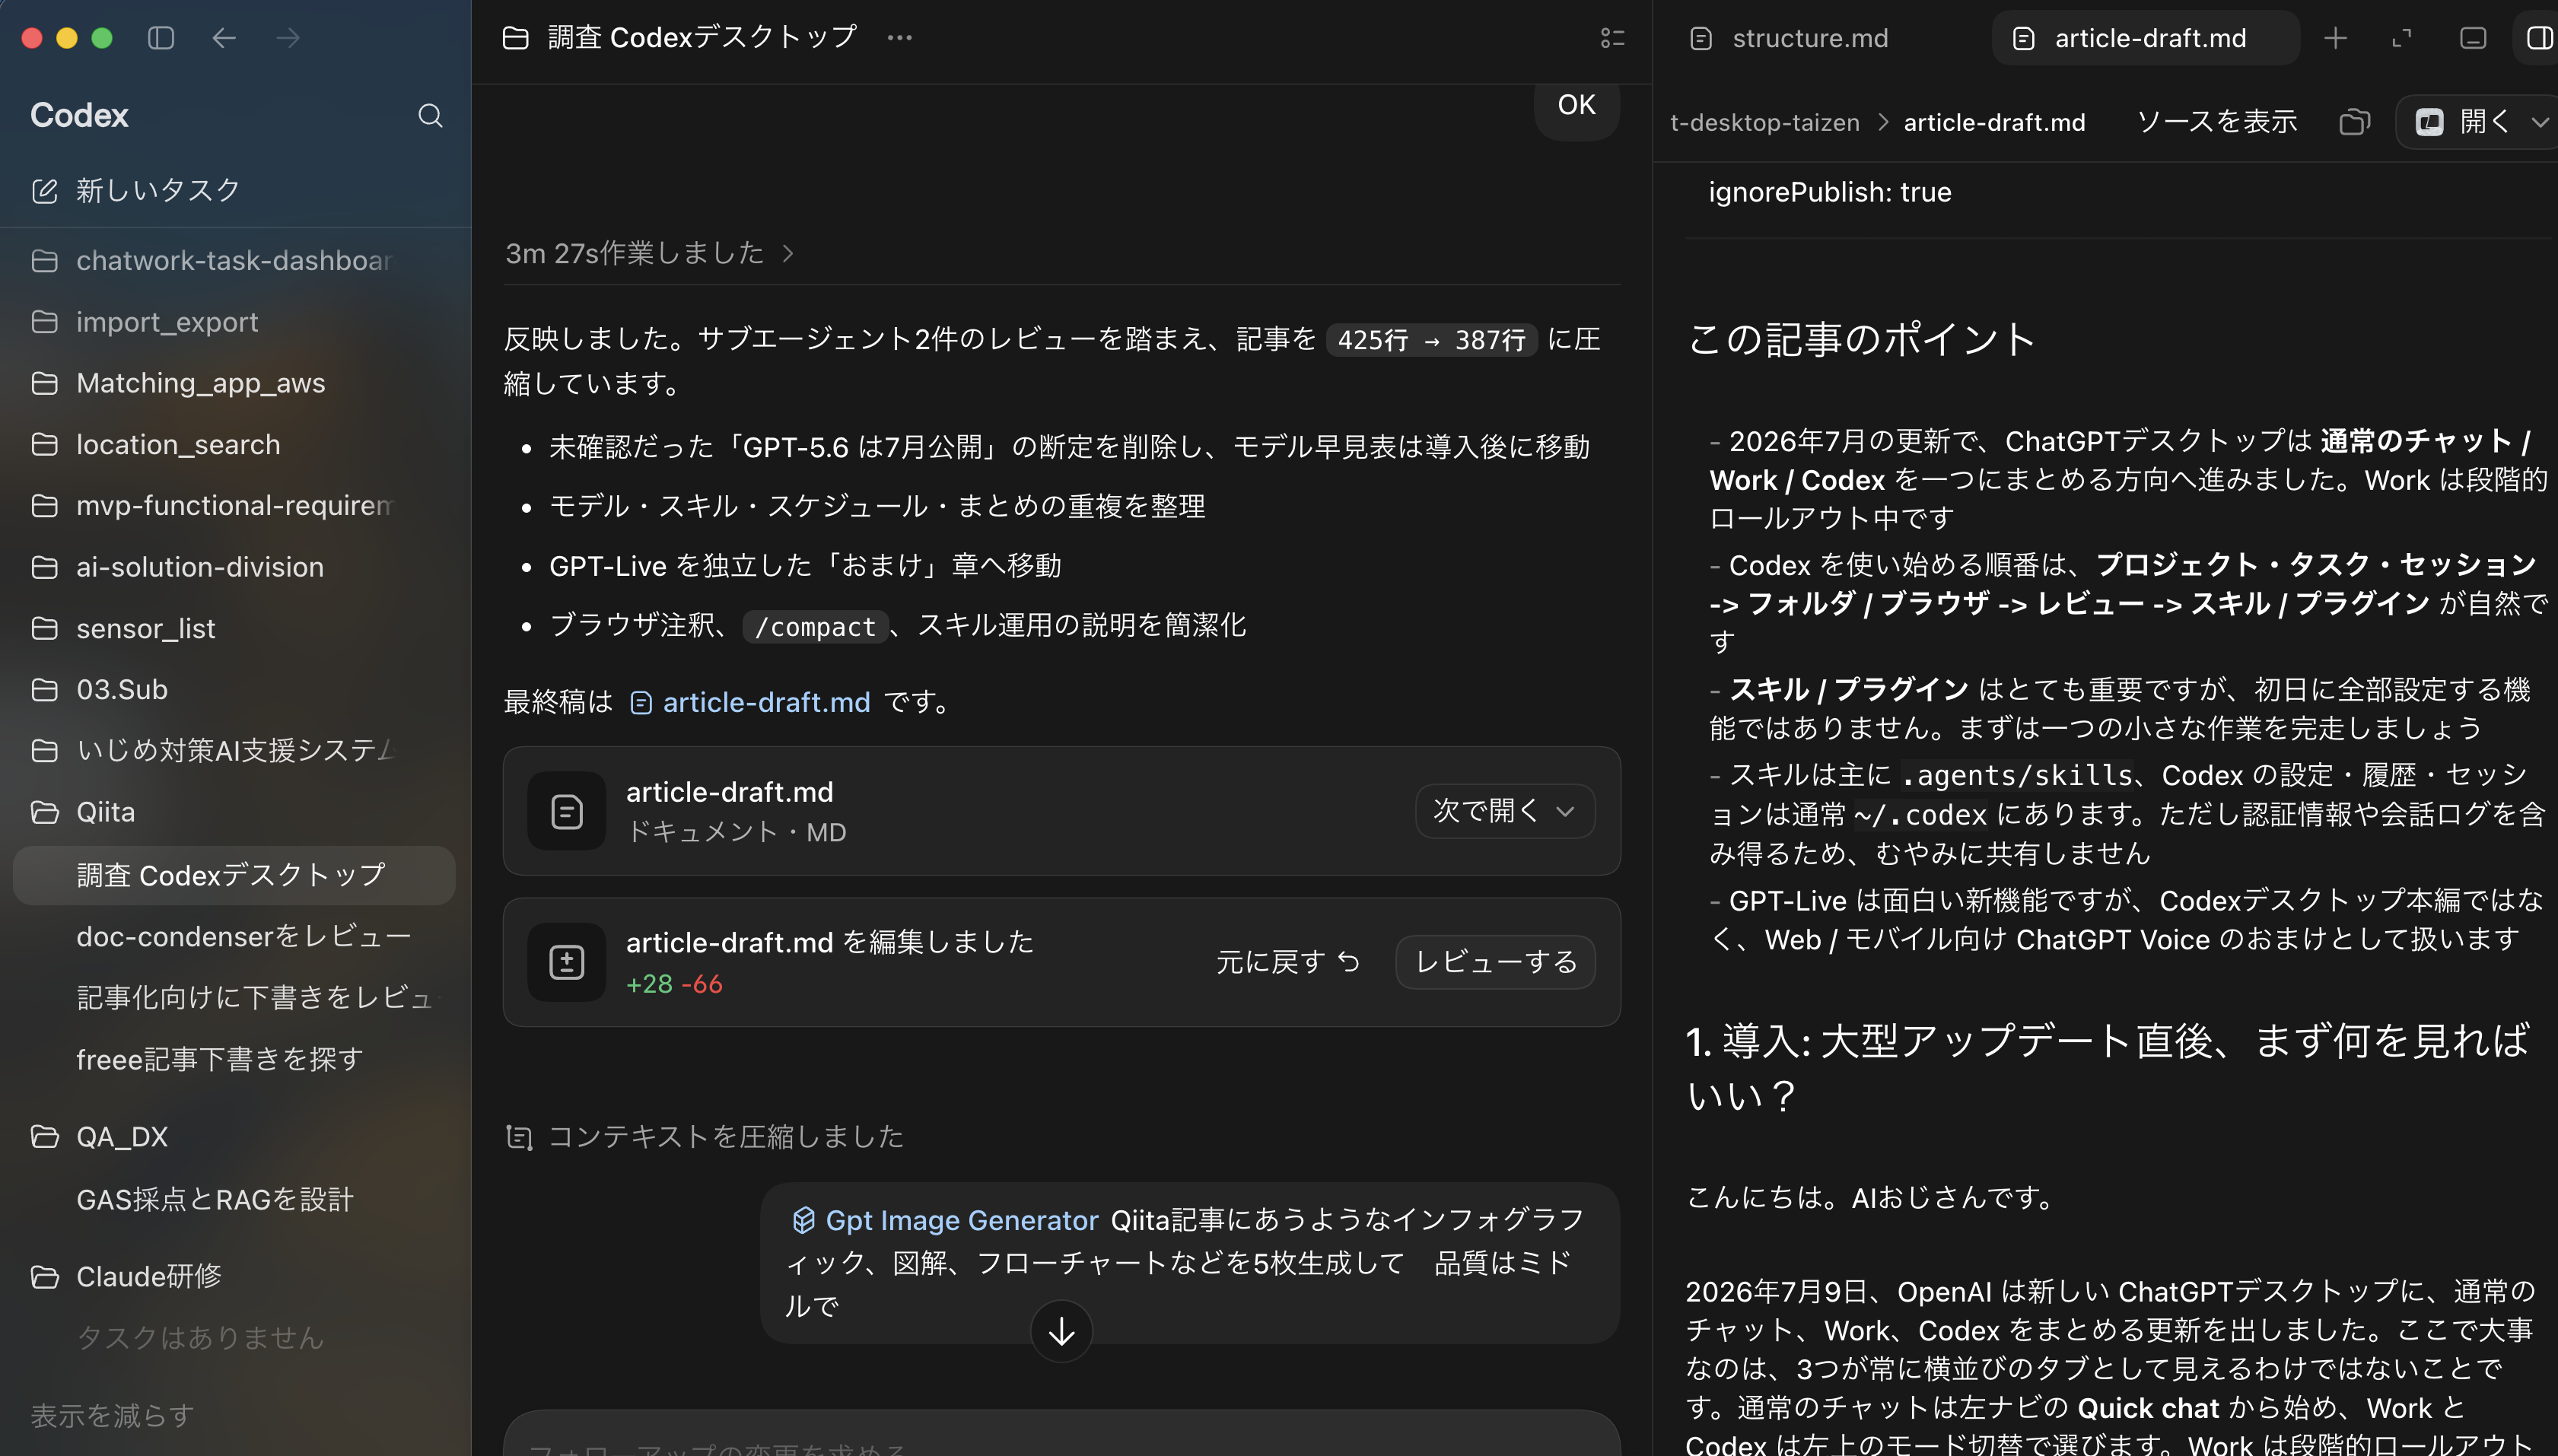Open the いじめ対策AI支援システム project
Image resolution: width=2558 pixels, height=1456 pixels.
pos(236,750)
